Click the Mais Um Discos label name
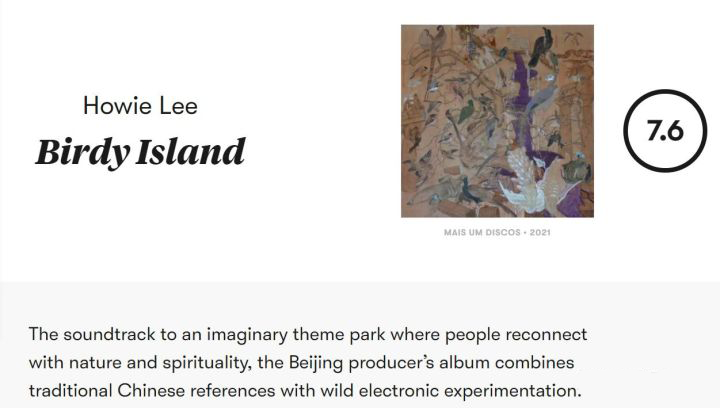 tap(483, 232)
